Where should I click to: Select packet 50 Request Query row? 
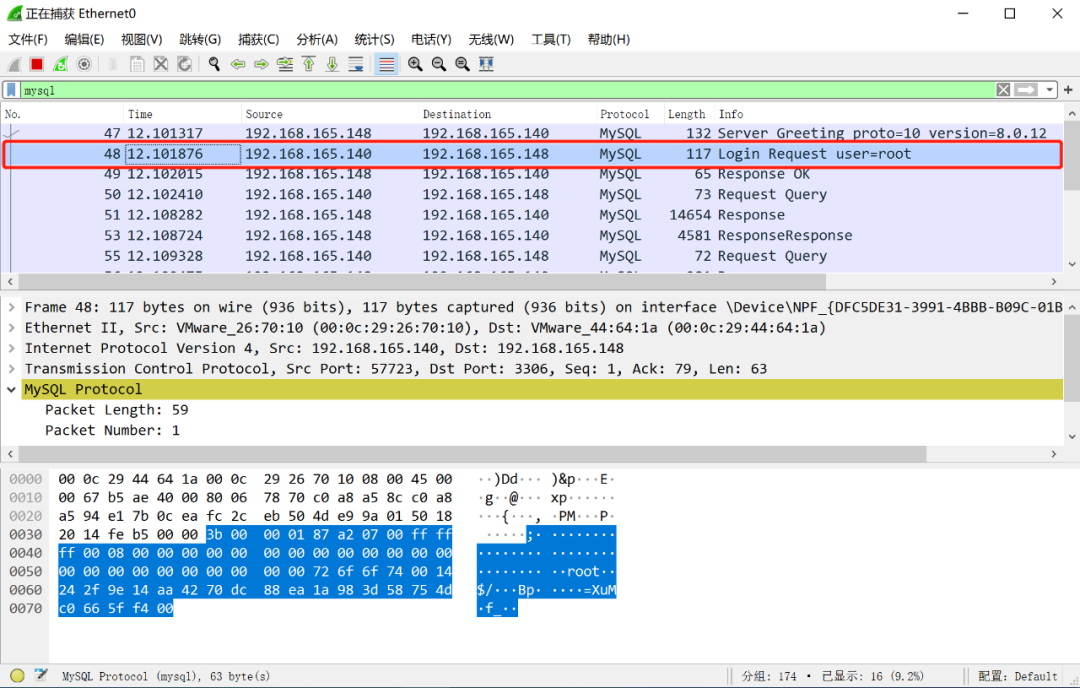(x=532, y=195)
